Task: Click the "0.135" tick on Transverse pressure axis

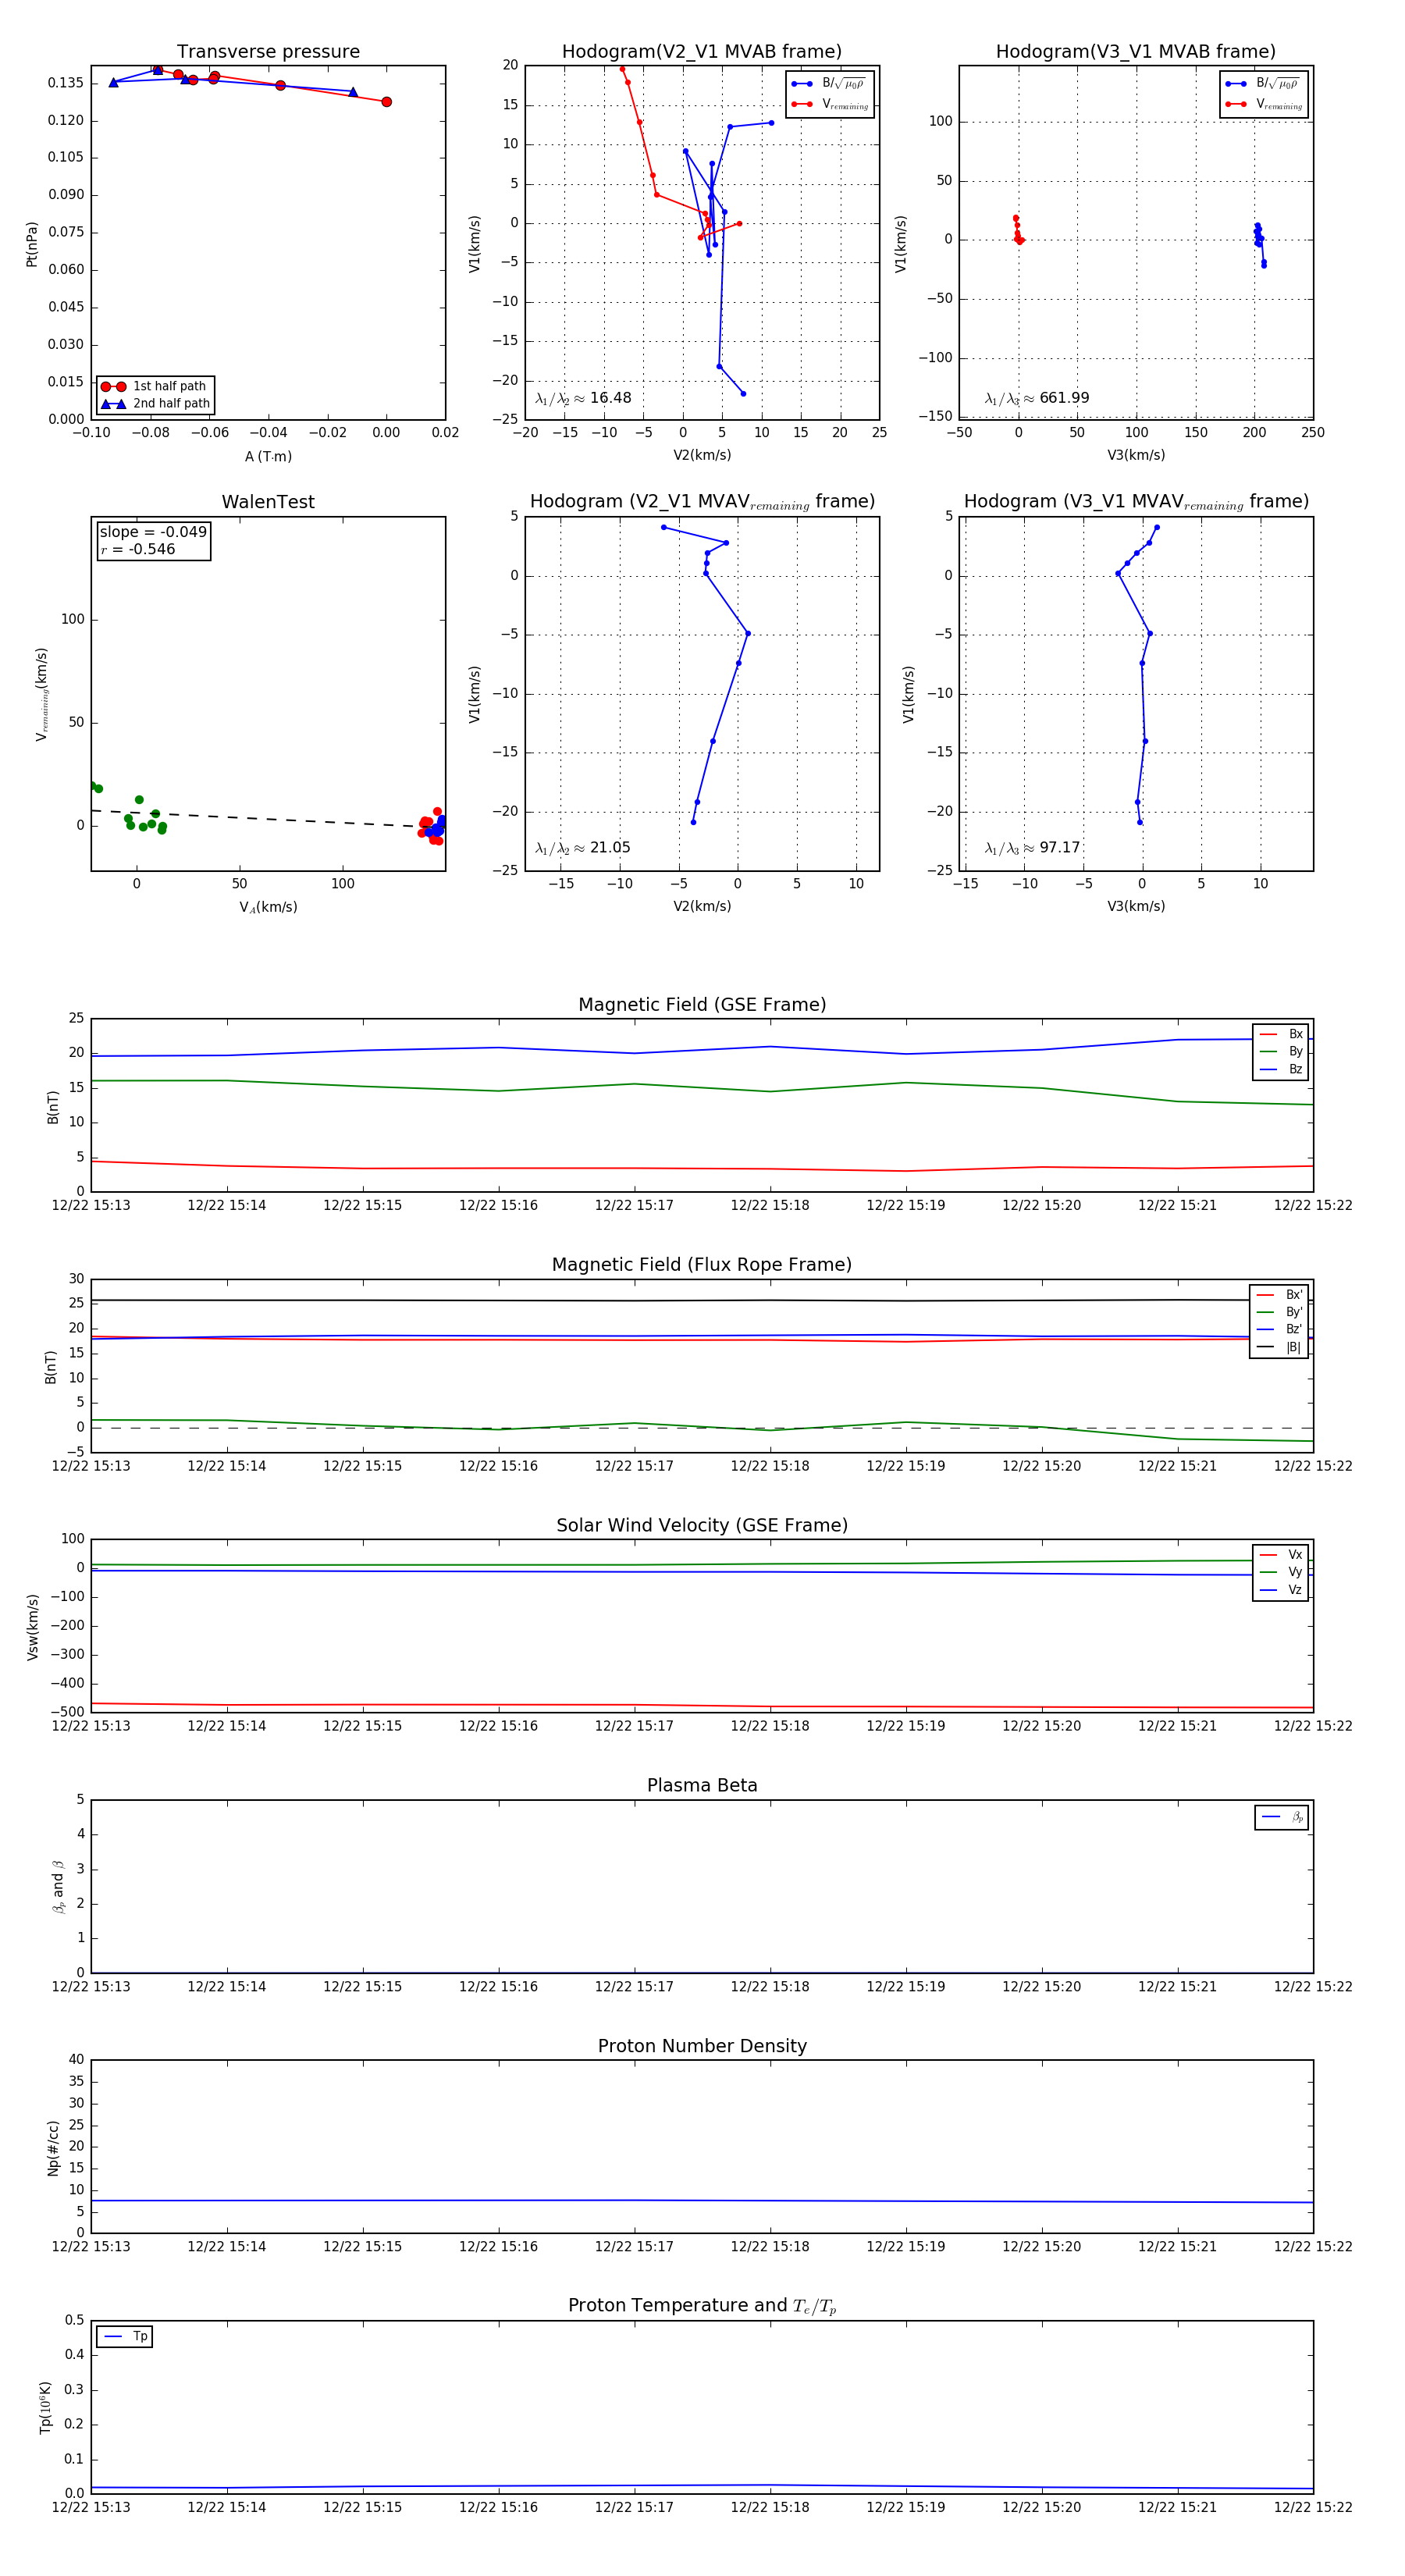Action: point(65,83)
